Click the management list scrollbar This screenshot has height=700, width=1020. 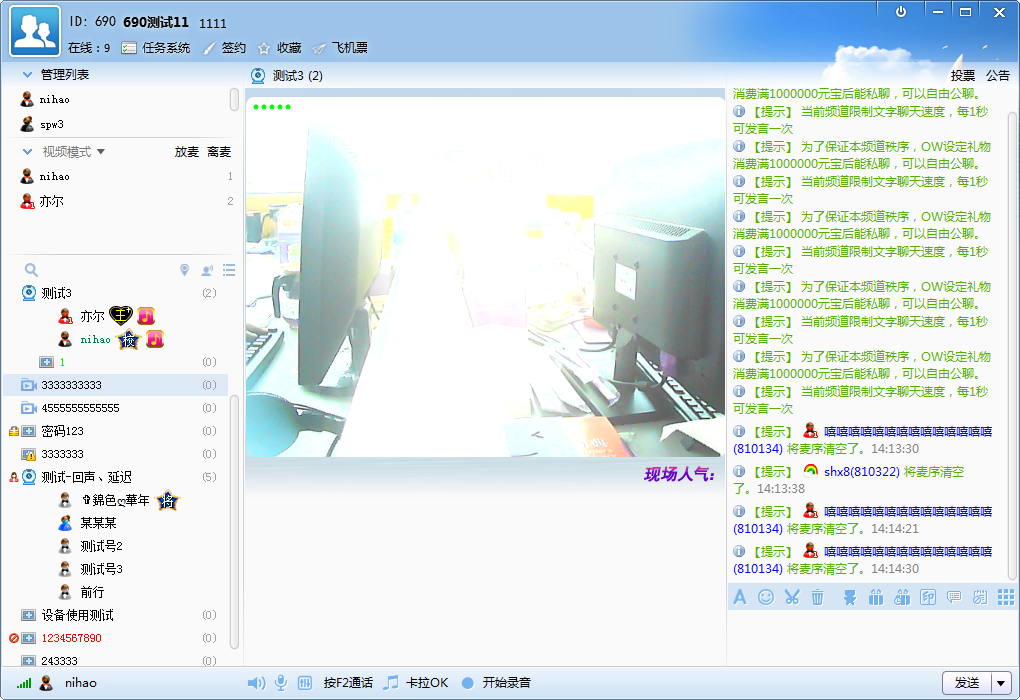click(x=234, y=100)
